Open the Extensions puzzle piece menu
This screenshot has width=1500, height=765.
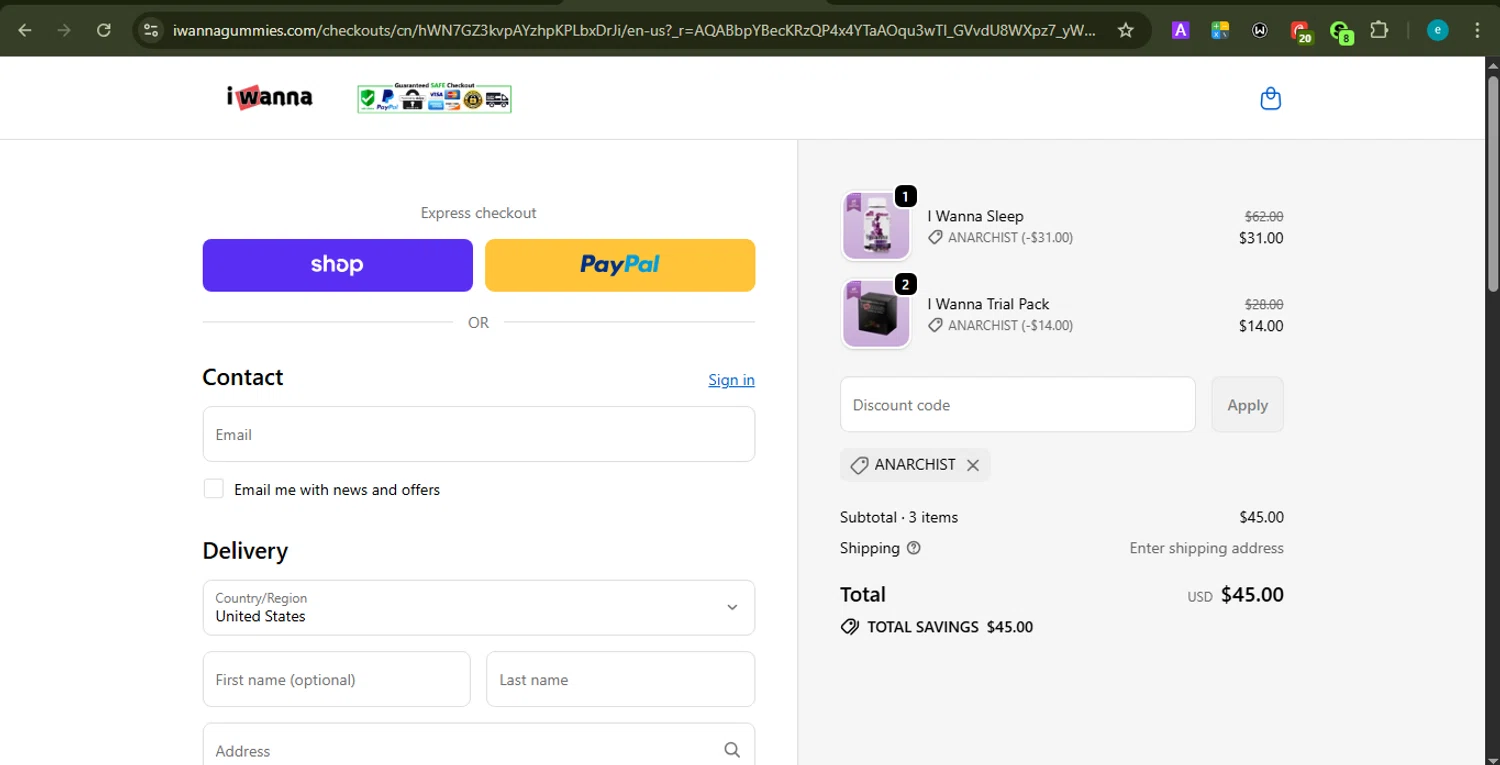1379,30
